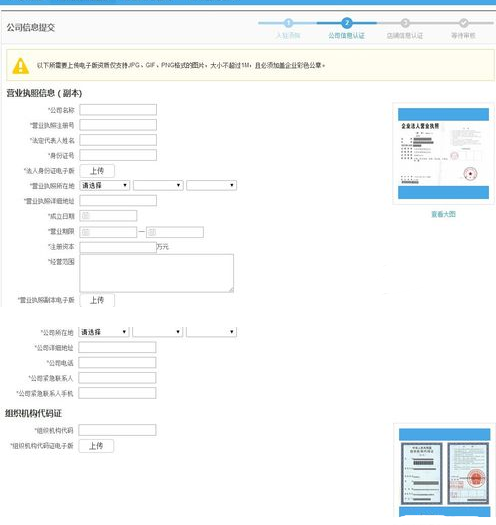Click calendar icon in 营业期限 start date
This screenshot has height=525, width=496.
(x=86, y=232)
